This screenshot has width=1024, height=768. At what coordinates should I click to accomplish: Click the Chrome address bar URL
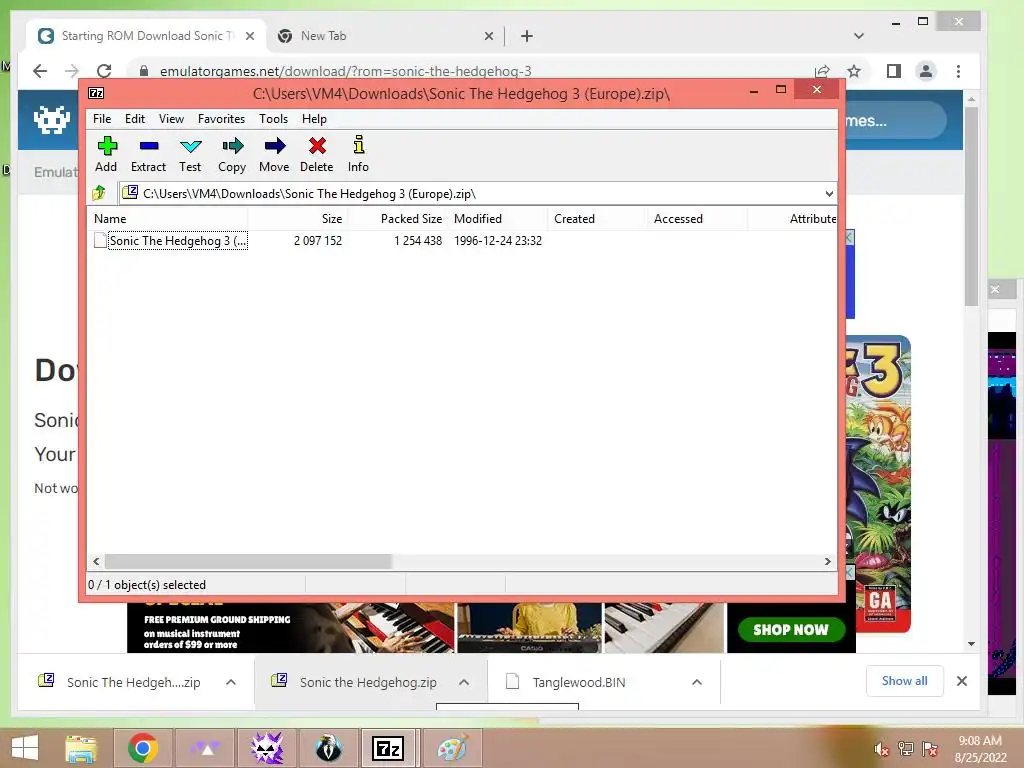point(345,71)
